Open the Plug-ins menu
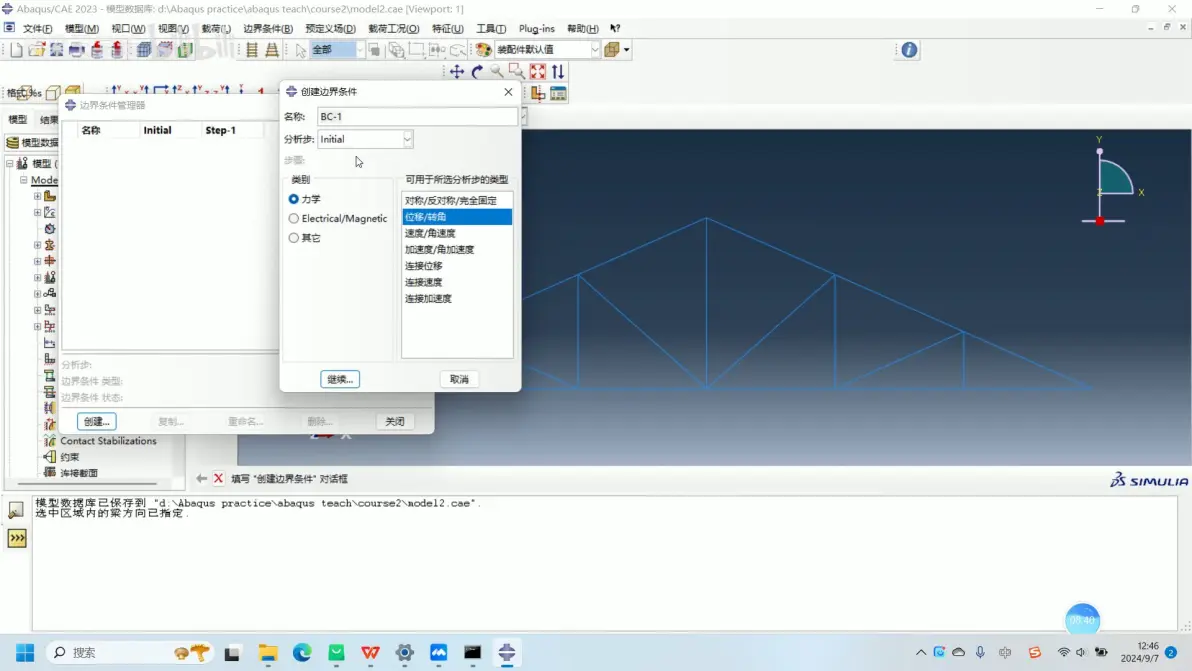This screenshot has width=1192, height=671. [537, 29]
